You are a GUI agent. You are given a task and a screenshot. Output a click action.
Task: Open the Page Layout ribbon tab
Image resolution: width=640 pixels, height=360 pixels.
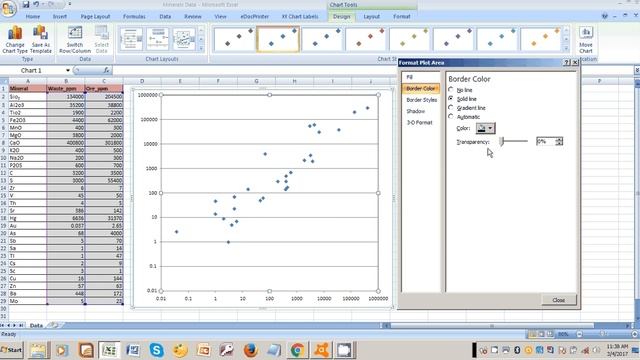coord(95,17)
